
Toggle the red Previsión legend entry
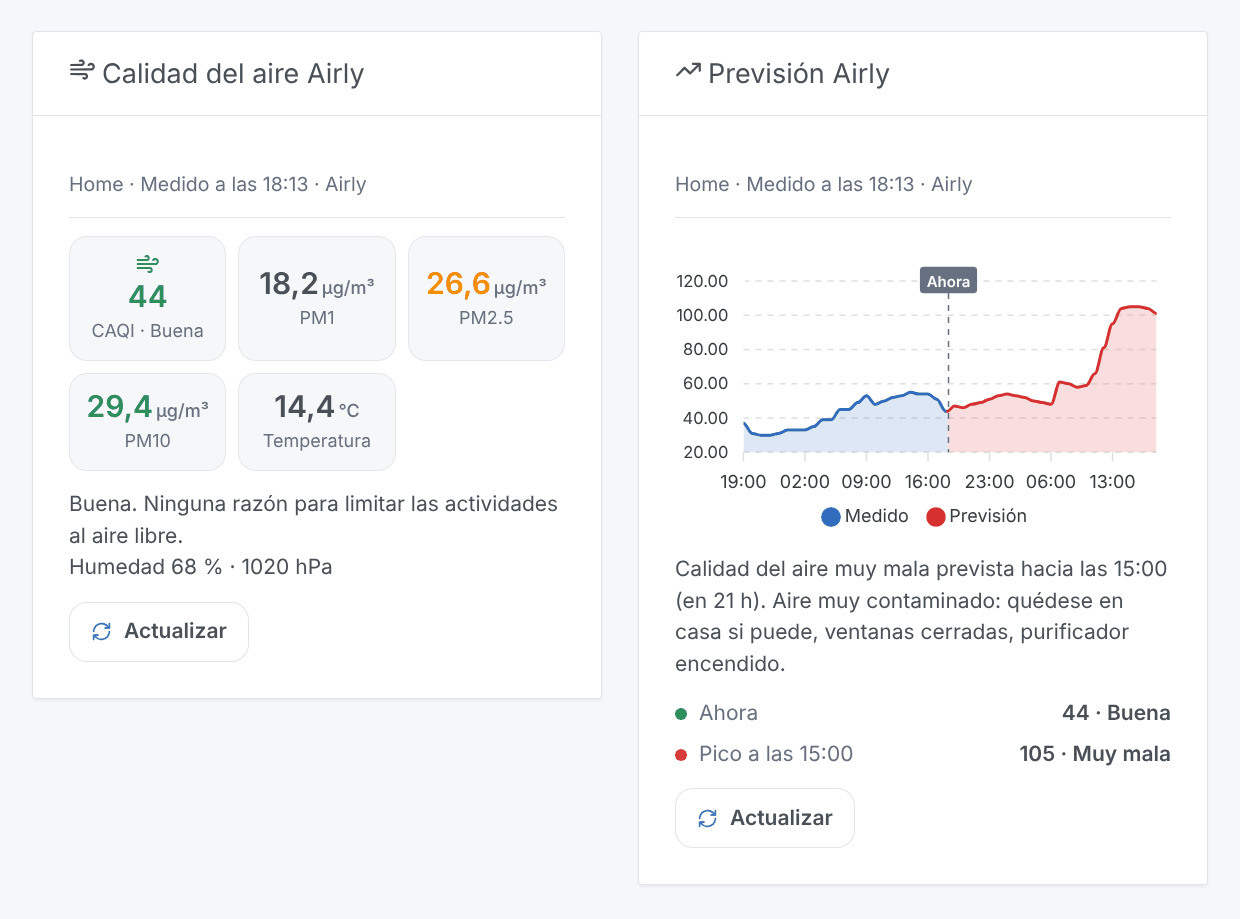click(976, 516)
